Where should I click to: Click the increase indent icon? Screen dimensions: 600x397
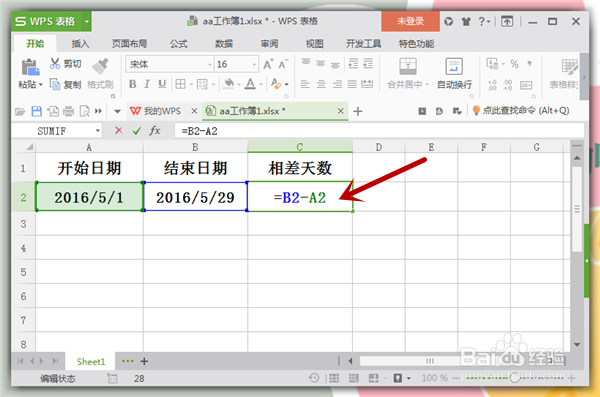point(368,63)
